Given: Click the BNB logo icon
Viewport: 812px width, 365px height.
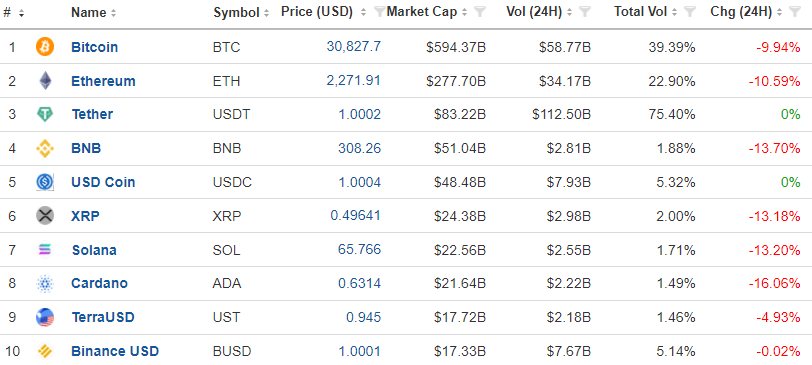Looking at the screenshot, I should pos(45,149).
